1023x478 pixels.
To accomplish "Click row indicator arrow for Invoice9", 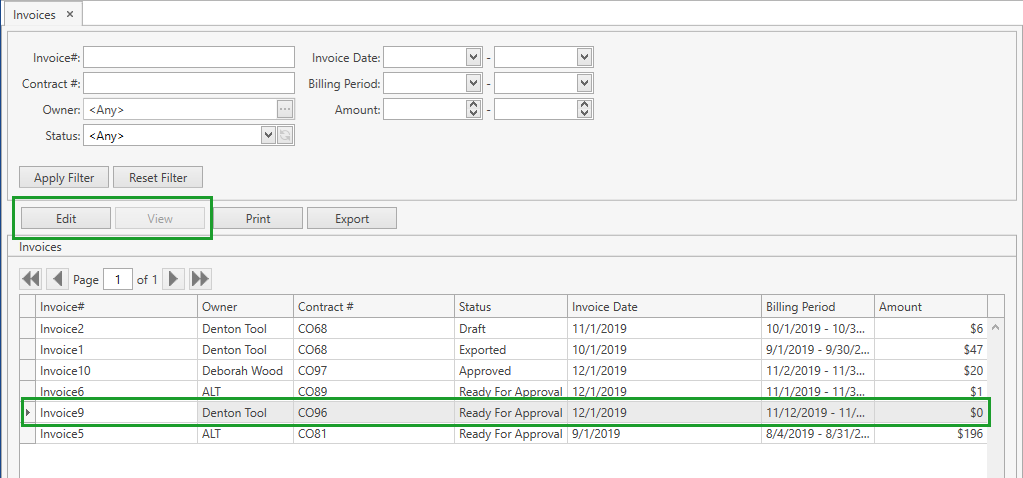I will (28, 412).
